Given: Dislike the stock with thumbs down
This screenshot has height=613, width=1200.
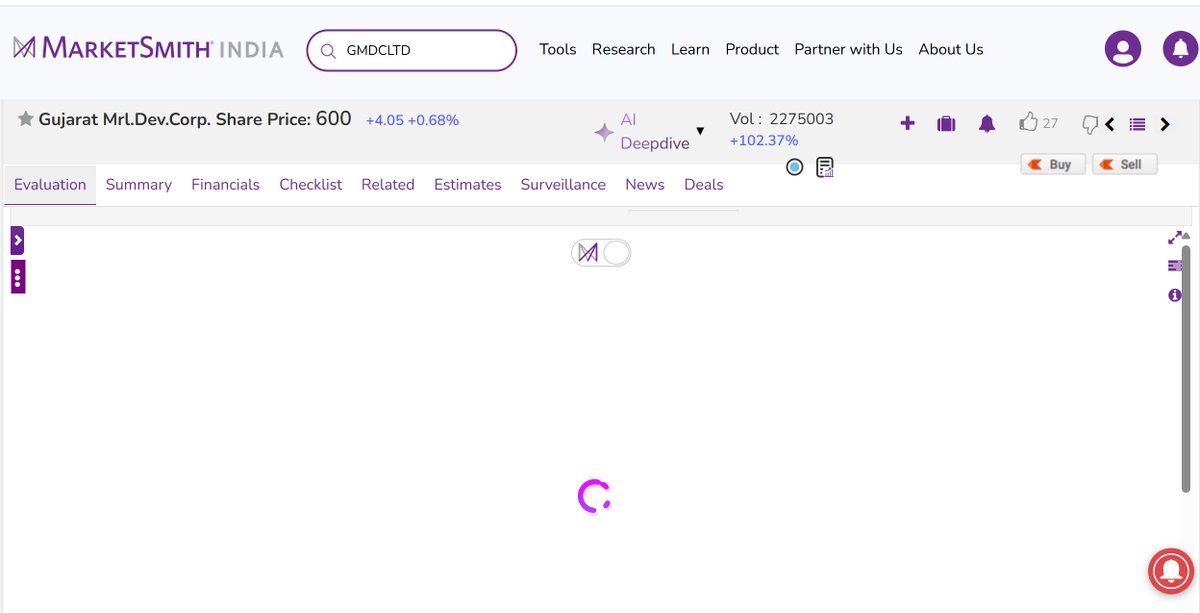Looking at the screenshot, I should coord(1090,125).
